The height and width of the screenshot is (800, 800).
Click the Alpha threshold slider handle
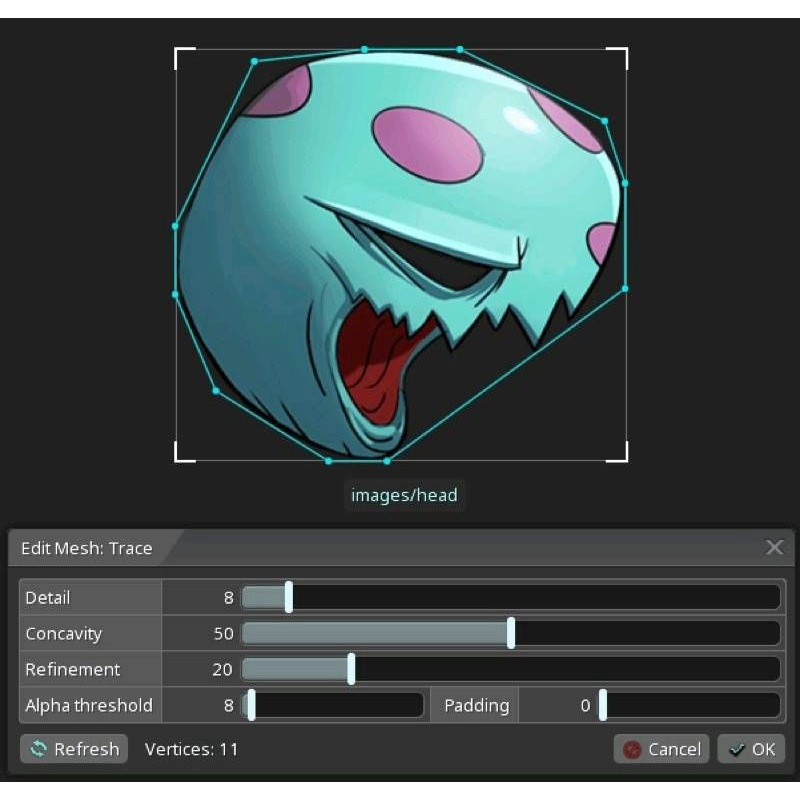[252, 705]
